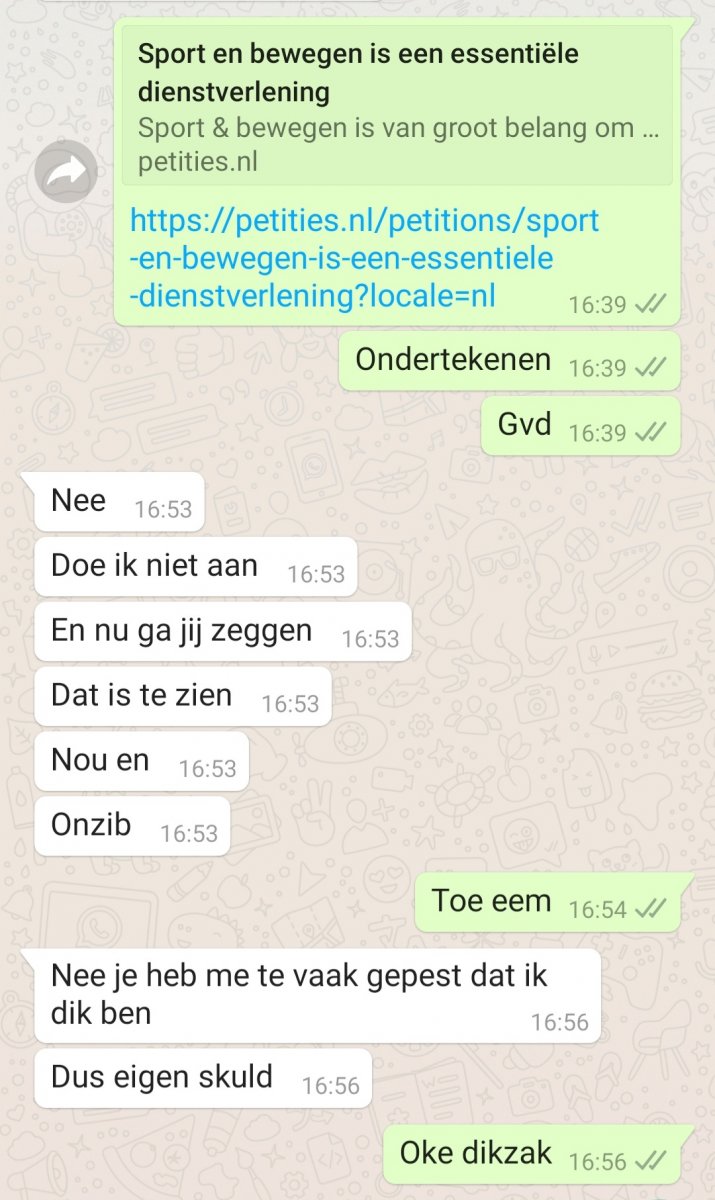Select the Gvd message bubble
This screenshot has height=1200, width=715.
click(581, 425)
